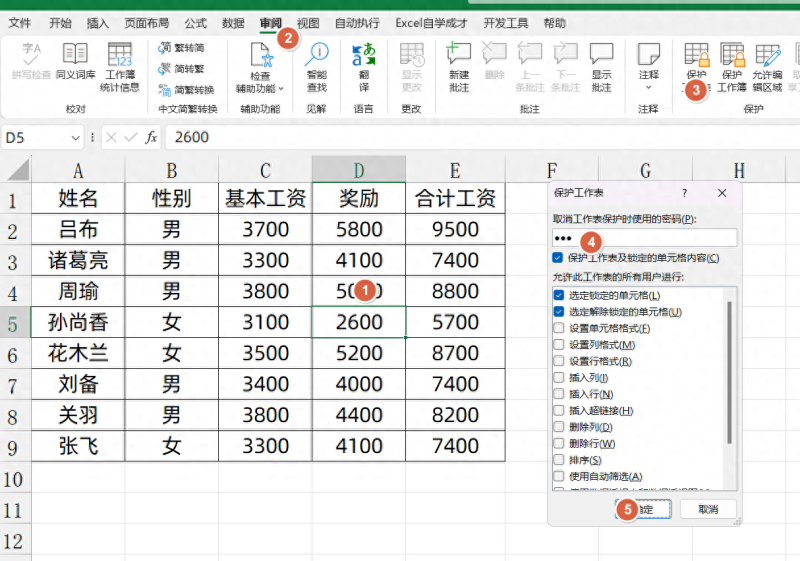Switch to the 开发工具 tab
The width and height of the screenshot is (800, 561).
pos(506,23)
